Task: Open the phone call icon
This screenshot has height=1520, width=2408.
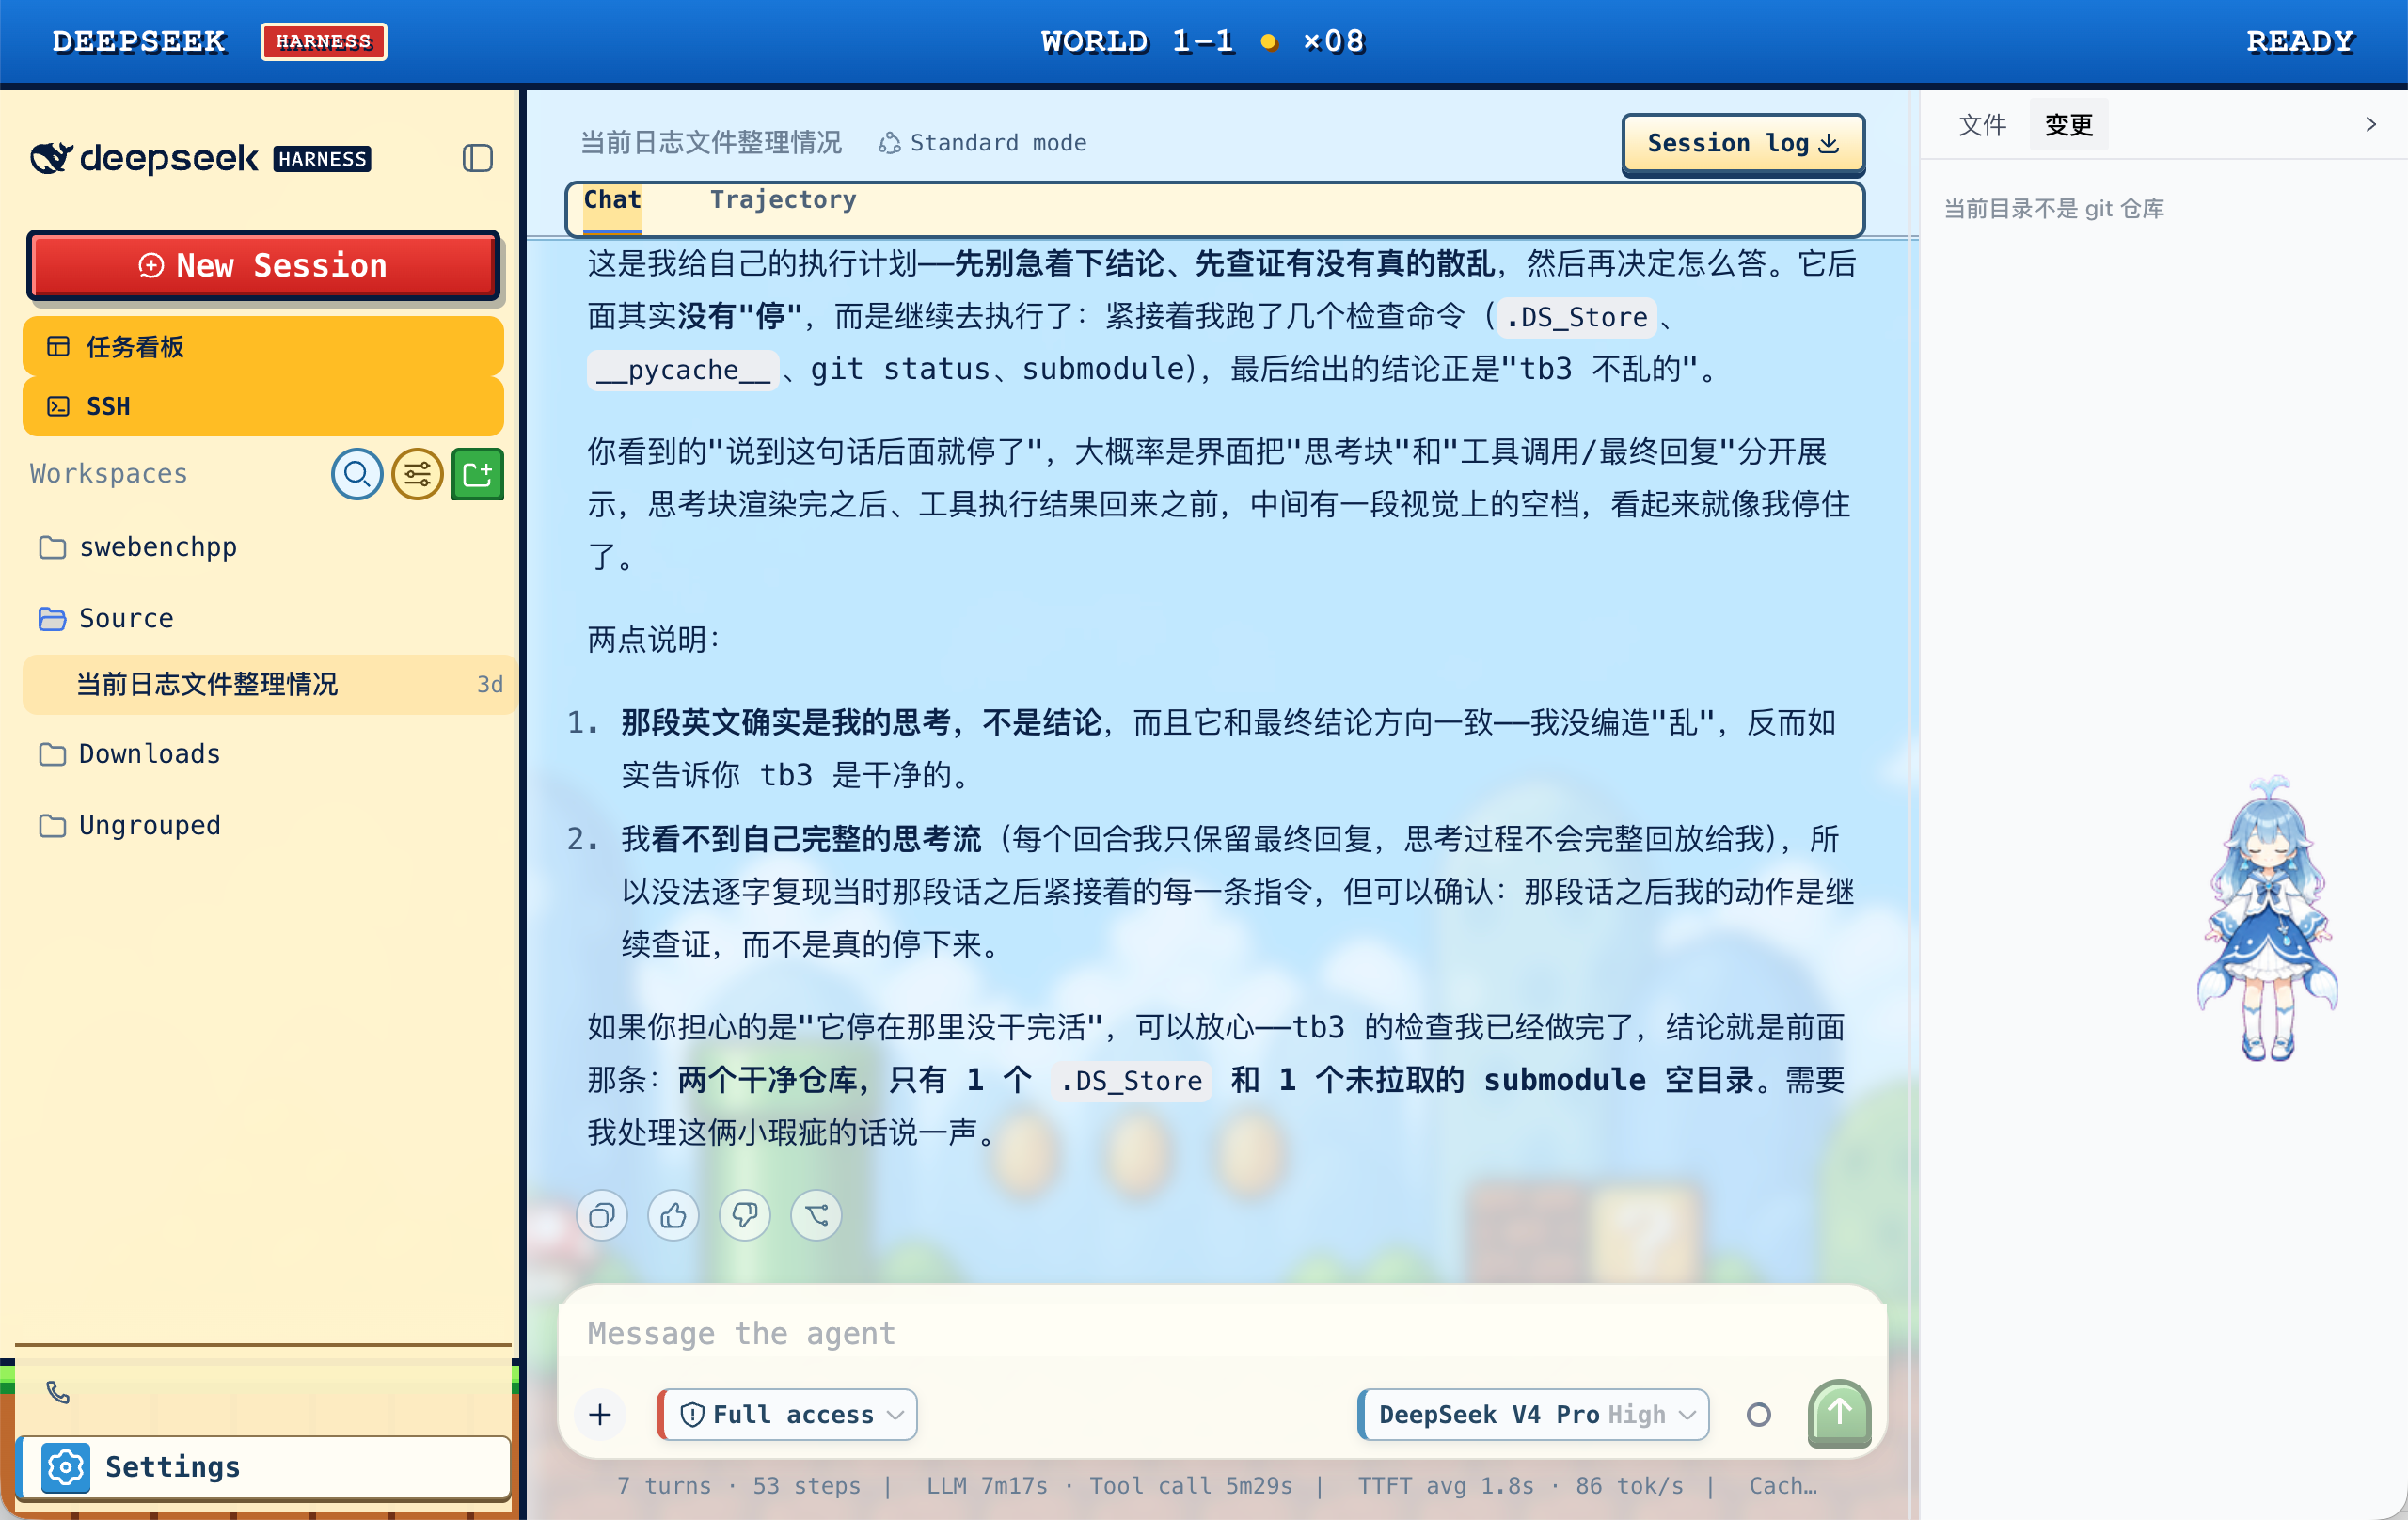Action: 58,1391
